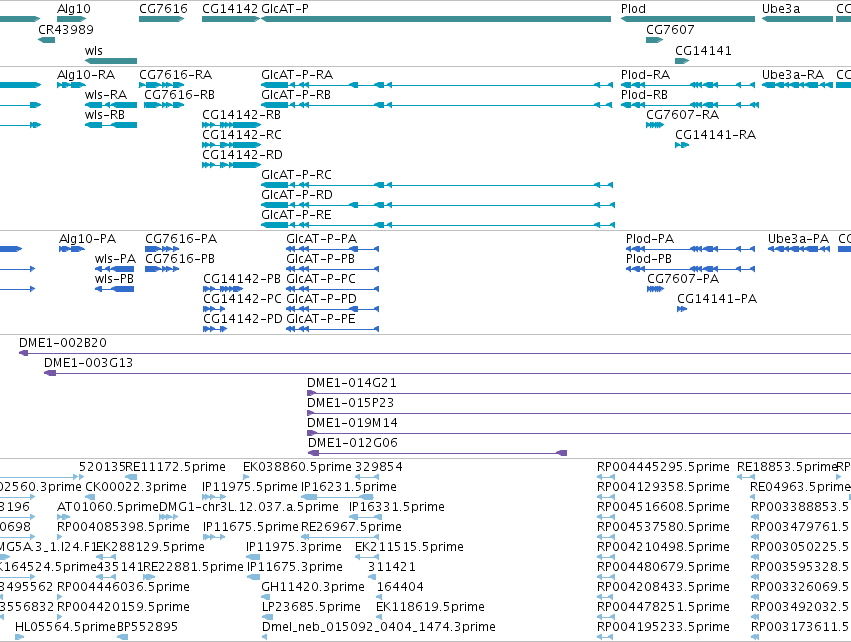Image resolution: width=851 pixels, height=642 pixels.
Task: Select transcript Plod-RB
Action: pyautogui.click(x=644, y=94)
